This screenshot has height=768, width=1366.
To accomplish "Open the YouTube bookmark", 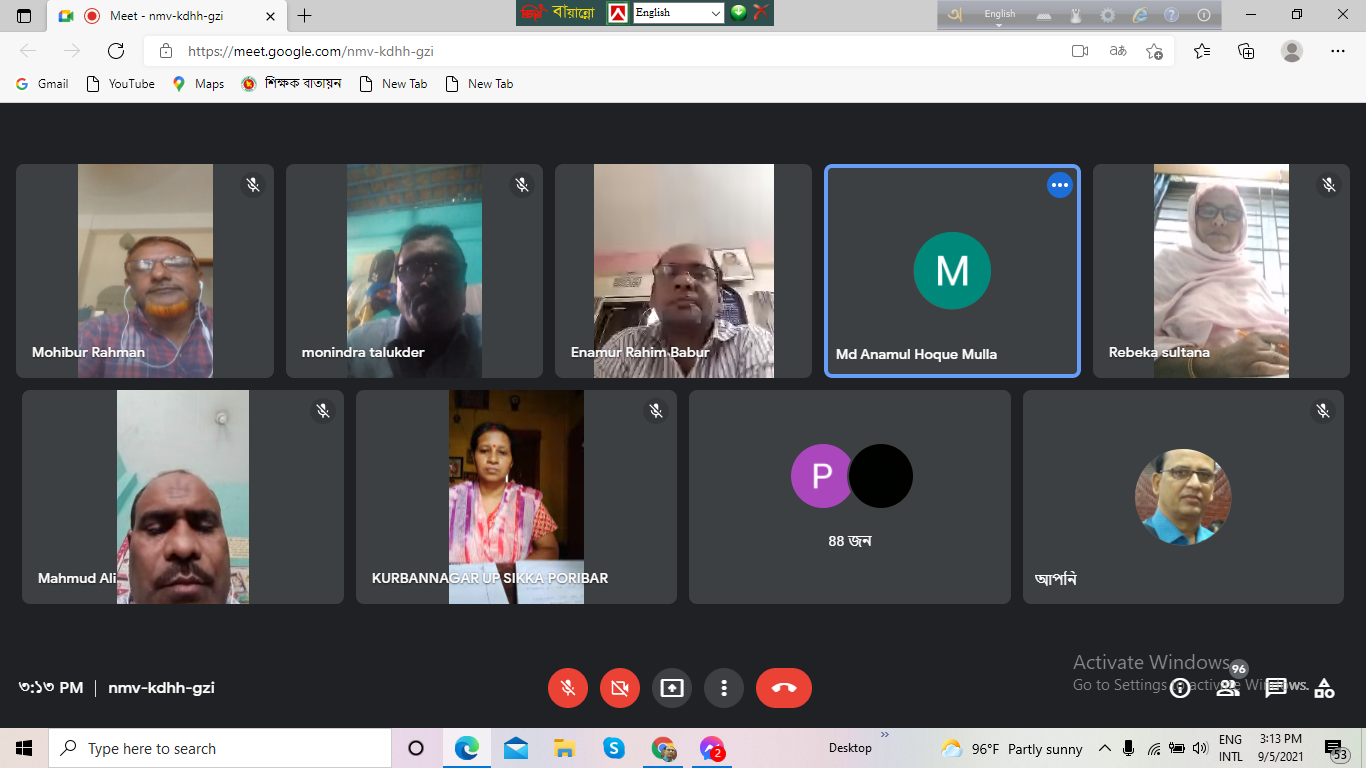I will coord(121,84).
